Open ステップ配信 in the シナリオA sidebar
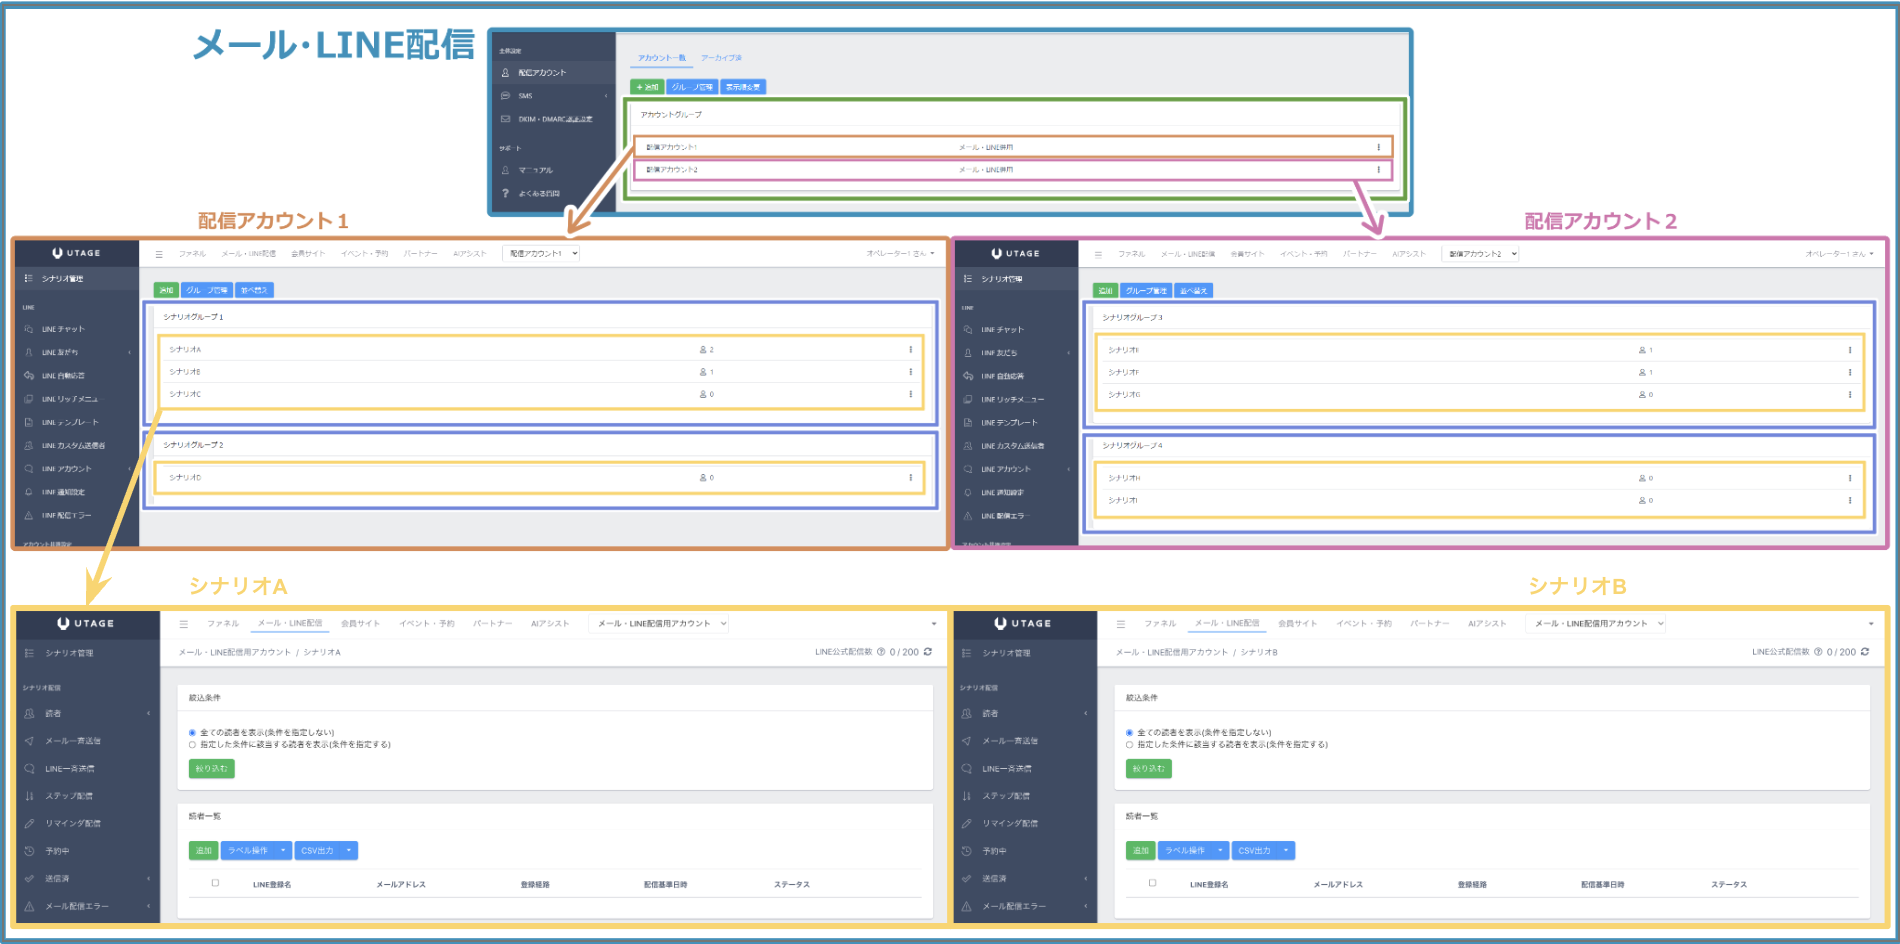Viewport: 1900px width, 944px height. tap(68, 796)
